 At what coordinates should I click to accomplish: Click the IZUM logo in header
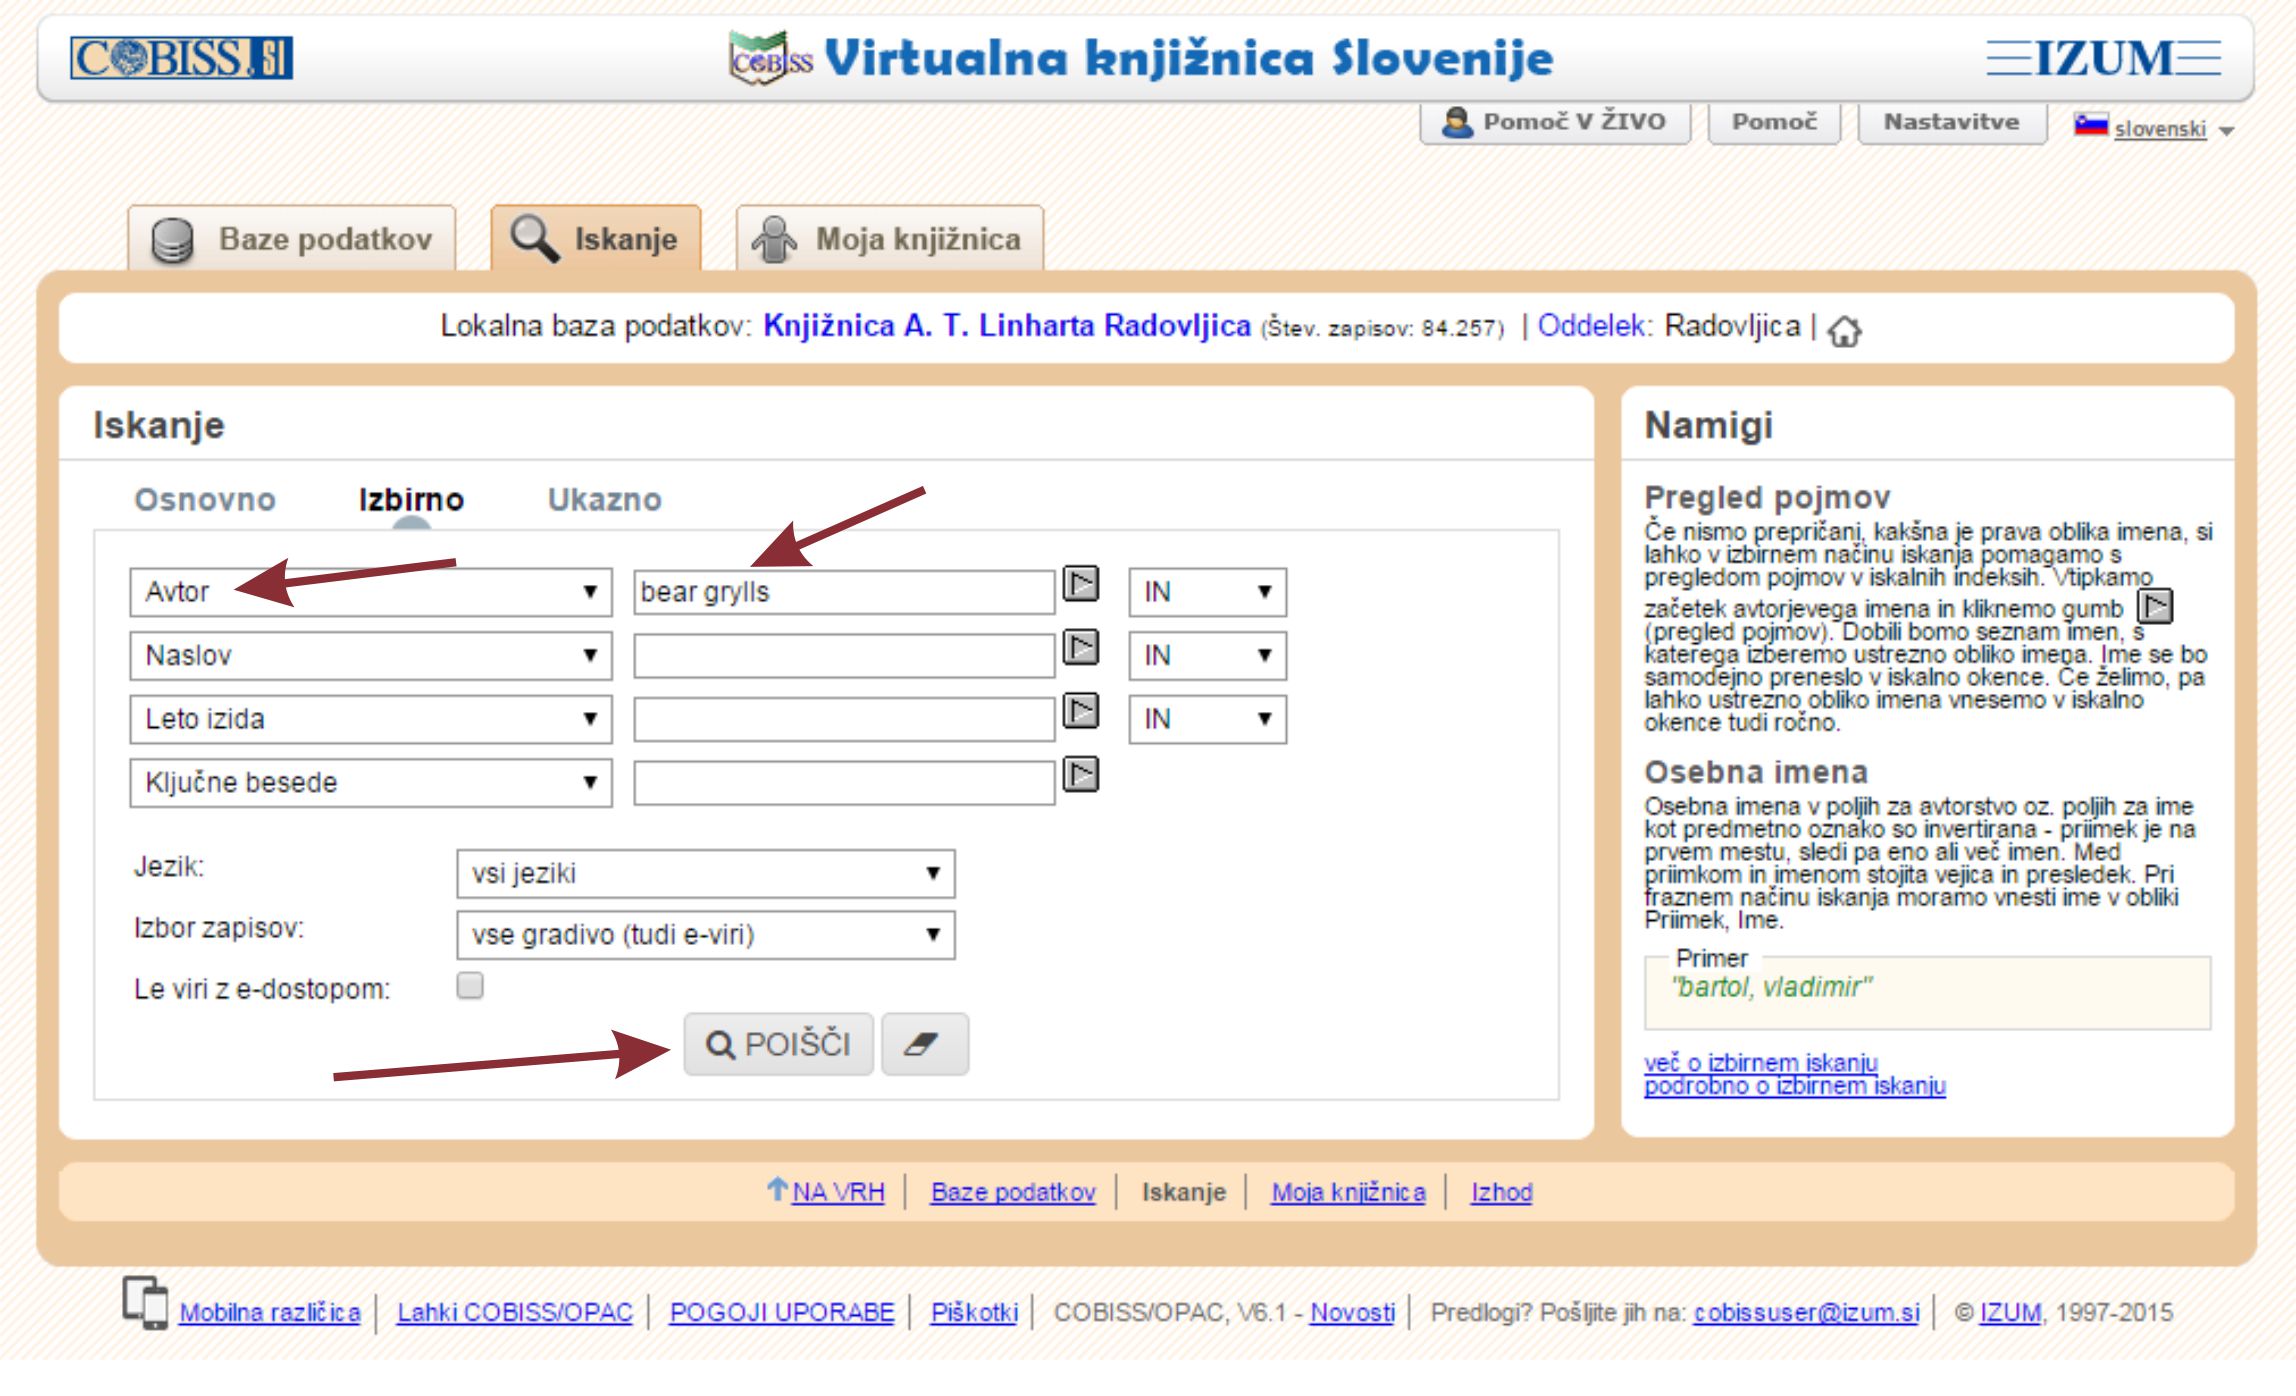click(x=2103, y=58)
